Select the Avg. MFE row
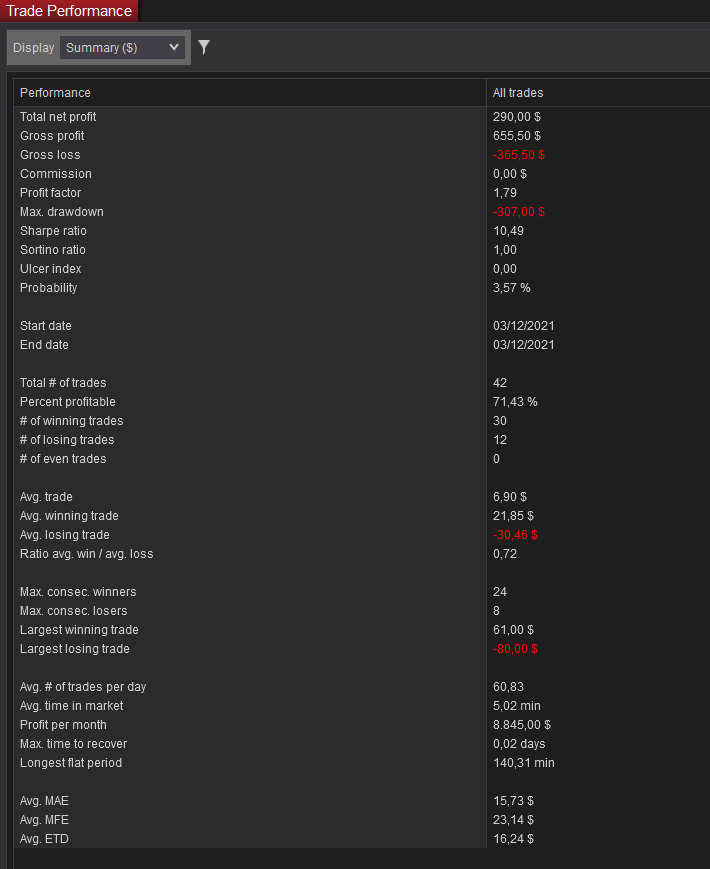The width and height of the screenshot is (710, 869). click(362, 820)
